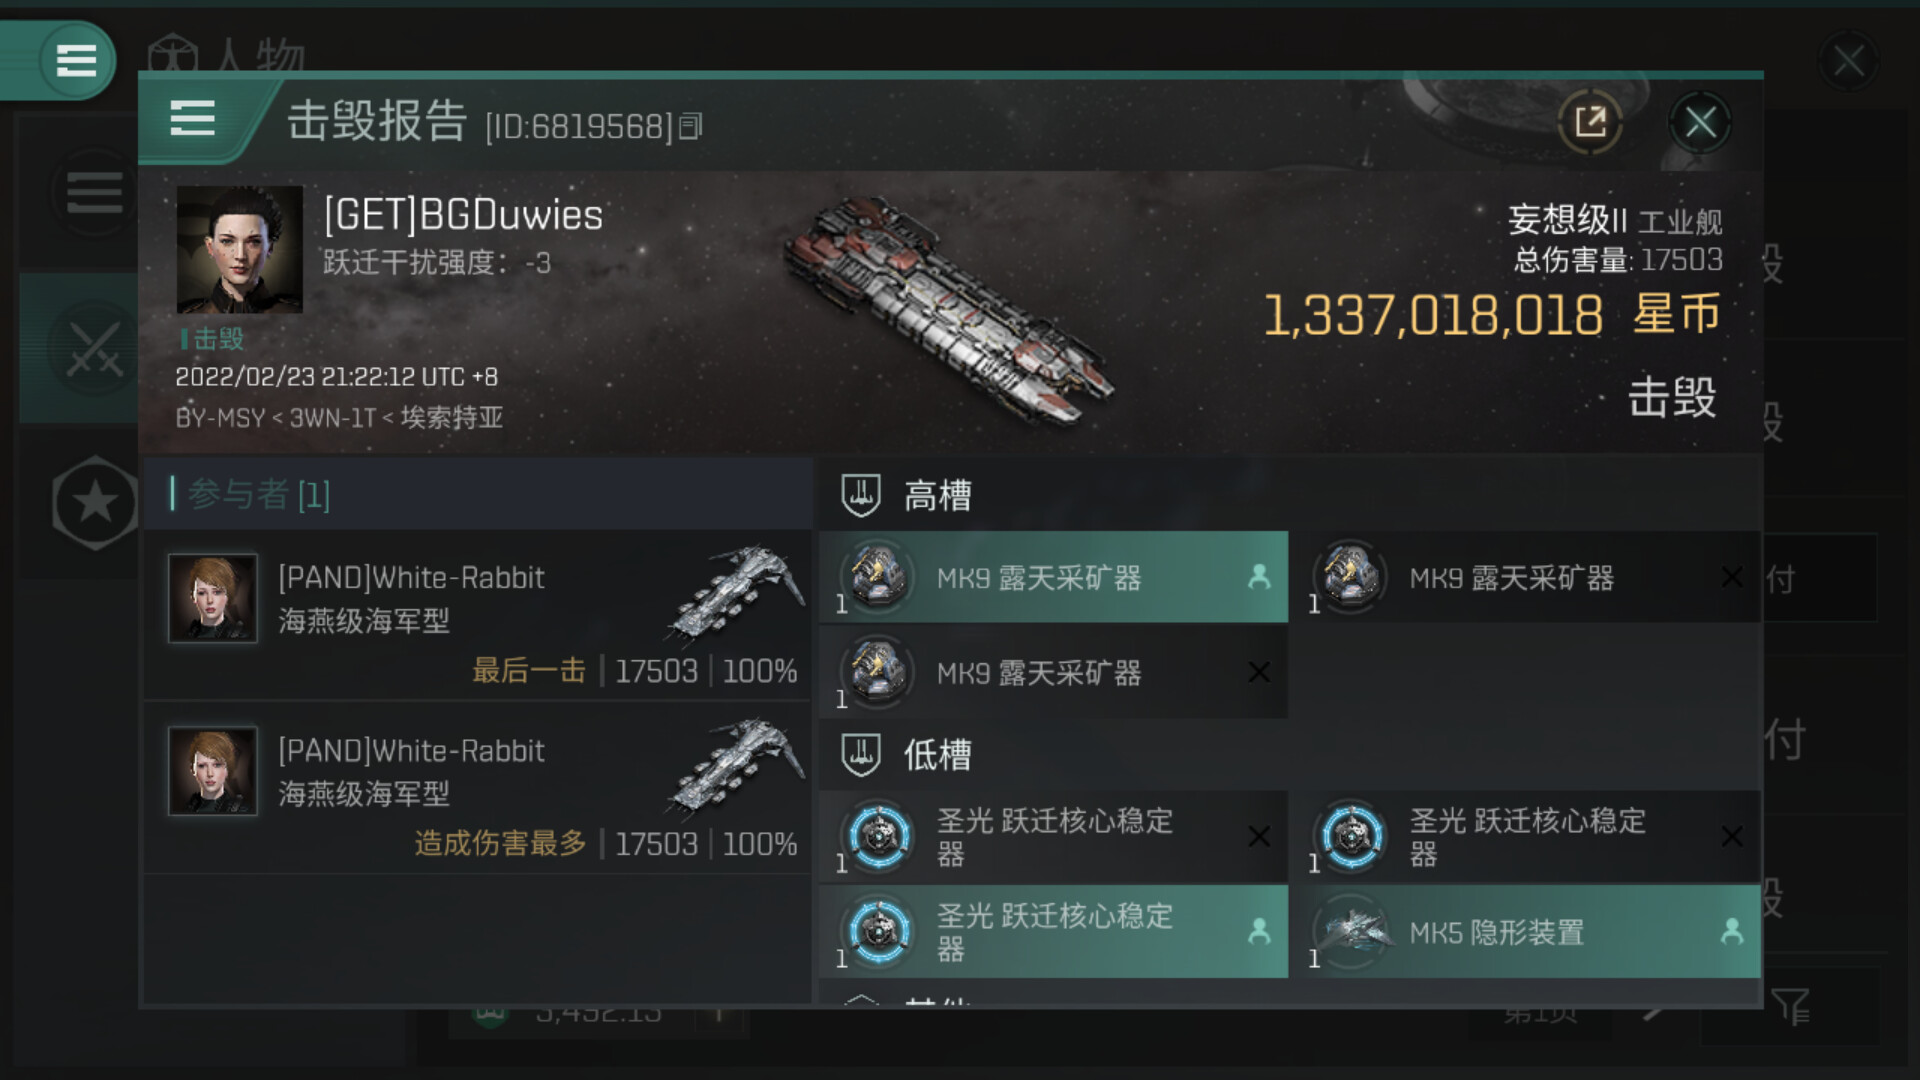Click the filter funnel icon at bottom-right
This screenshot has width=1920, height=1080.
1790,1006
